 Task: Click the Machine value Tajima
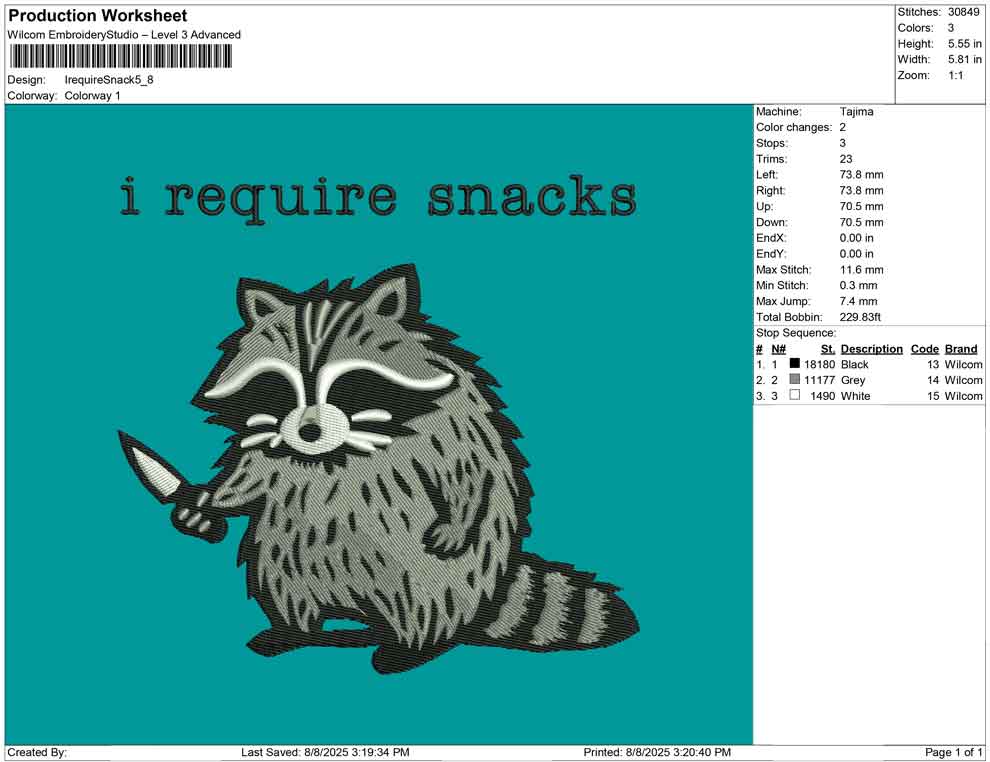coord(856,111)
